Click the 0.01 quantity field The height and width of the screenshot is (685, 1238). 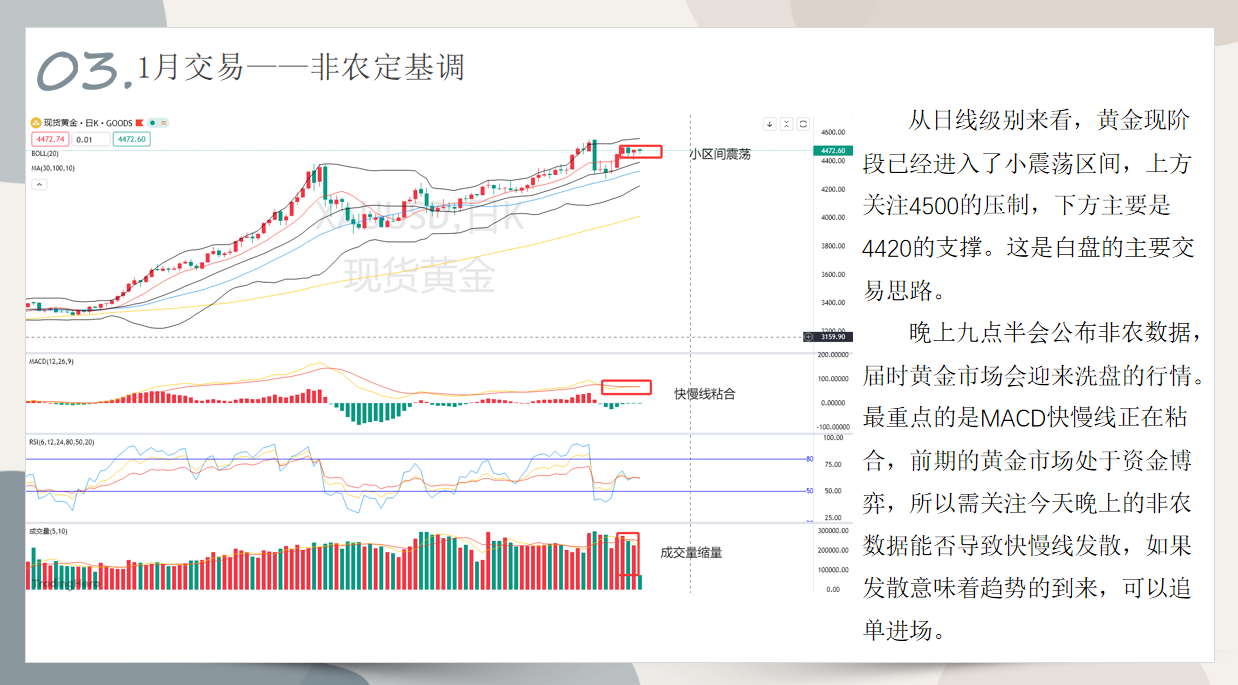coord(90,139)
